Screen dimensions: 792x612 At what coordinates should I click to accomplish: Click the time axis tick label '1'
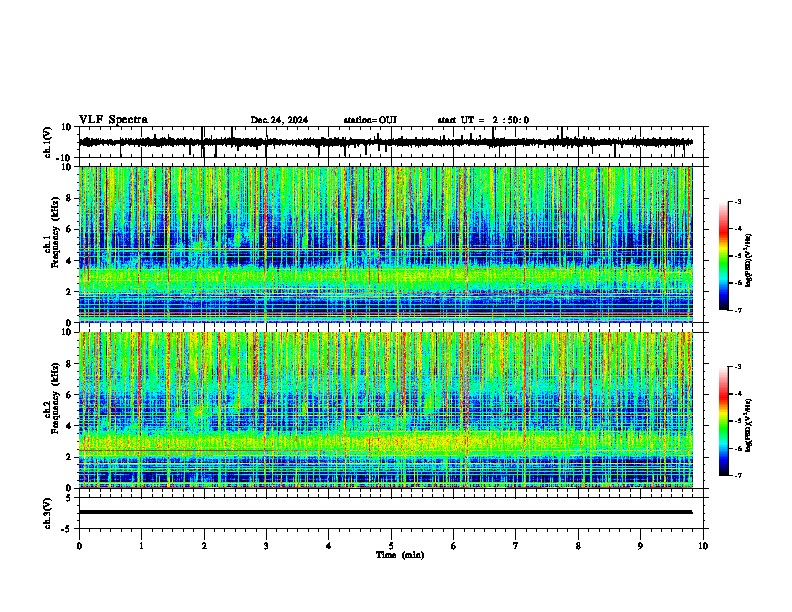pyautogui.click(x=141, y=546)
